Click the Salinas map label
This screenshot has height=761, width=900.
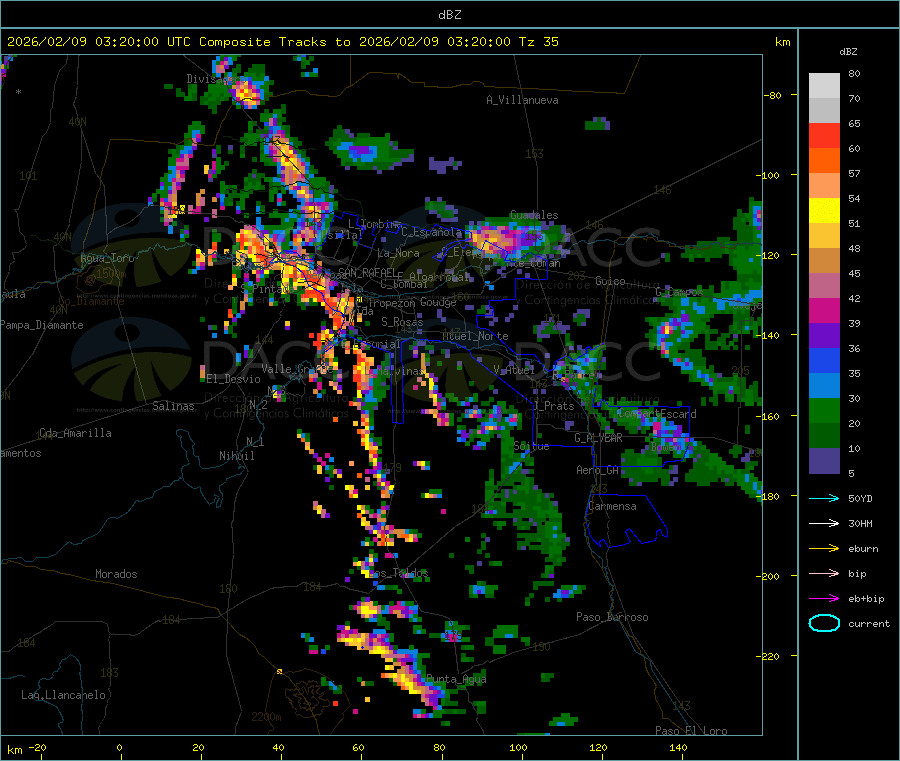click(x=173, y=406)
